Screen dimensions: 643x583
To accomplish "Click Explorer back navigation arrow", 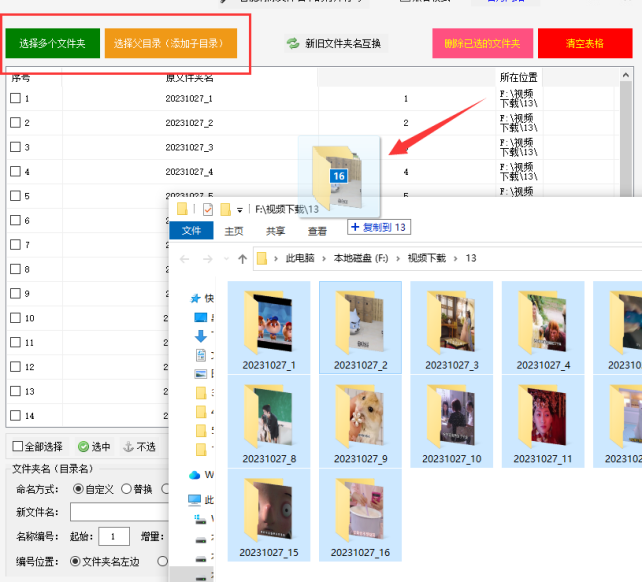I will tap(185, 259).
